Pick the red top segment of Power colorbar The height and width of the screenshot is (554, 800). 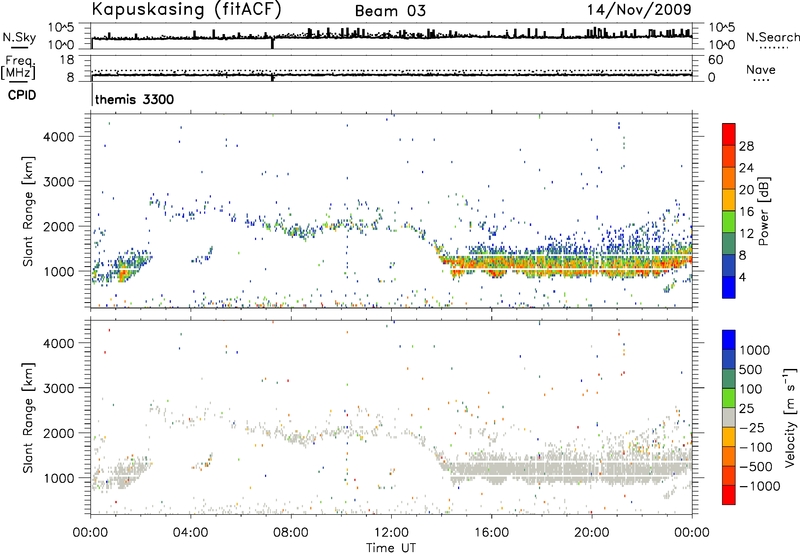[x=729, y=134]
